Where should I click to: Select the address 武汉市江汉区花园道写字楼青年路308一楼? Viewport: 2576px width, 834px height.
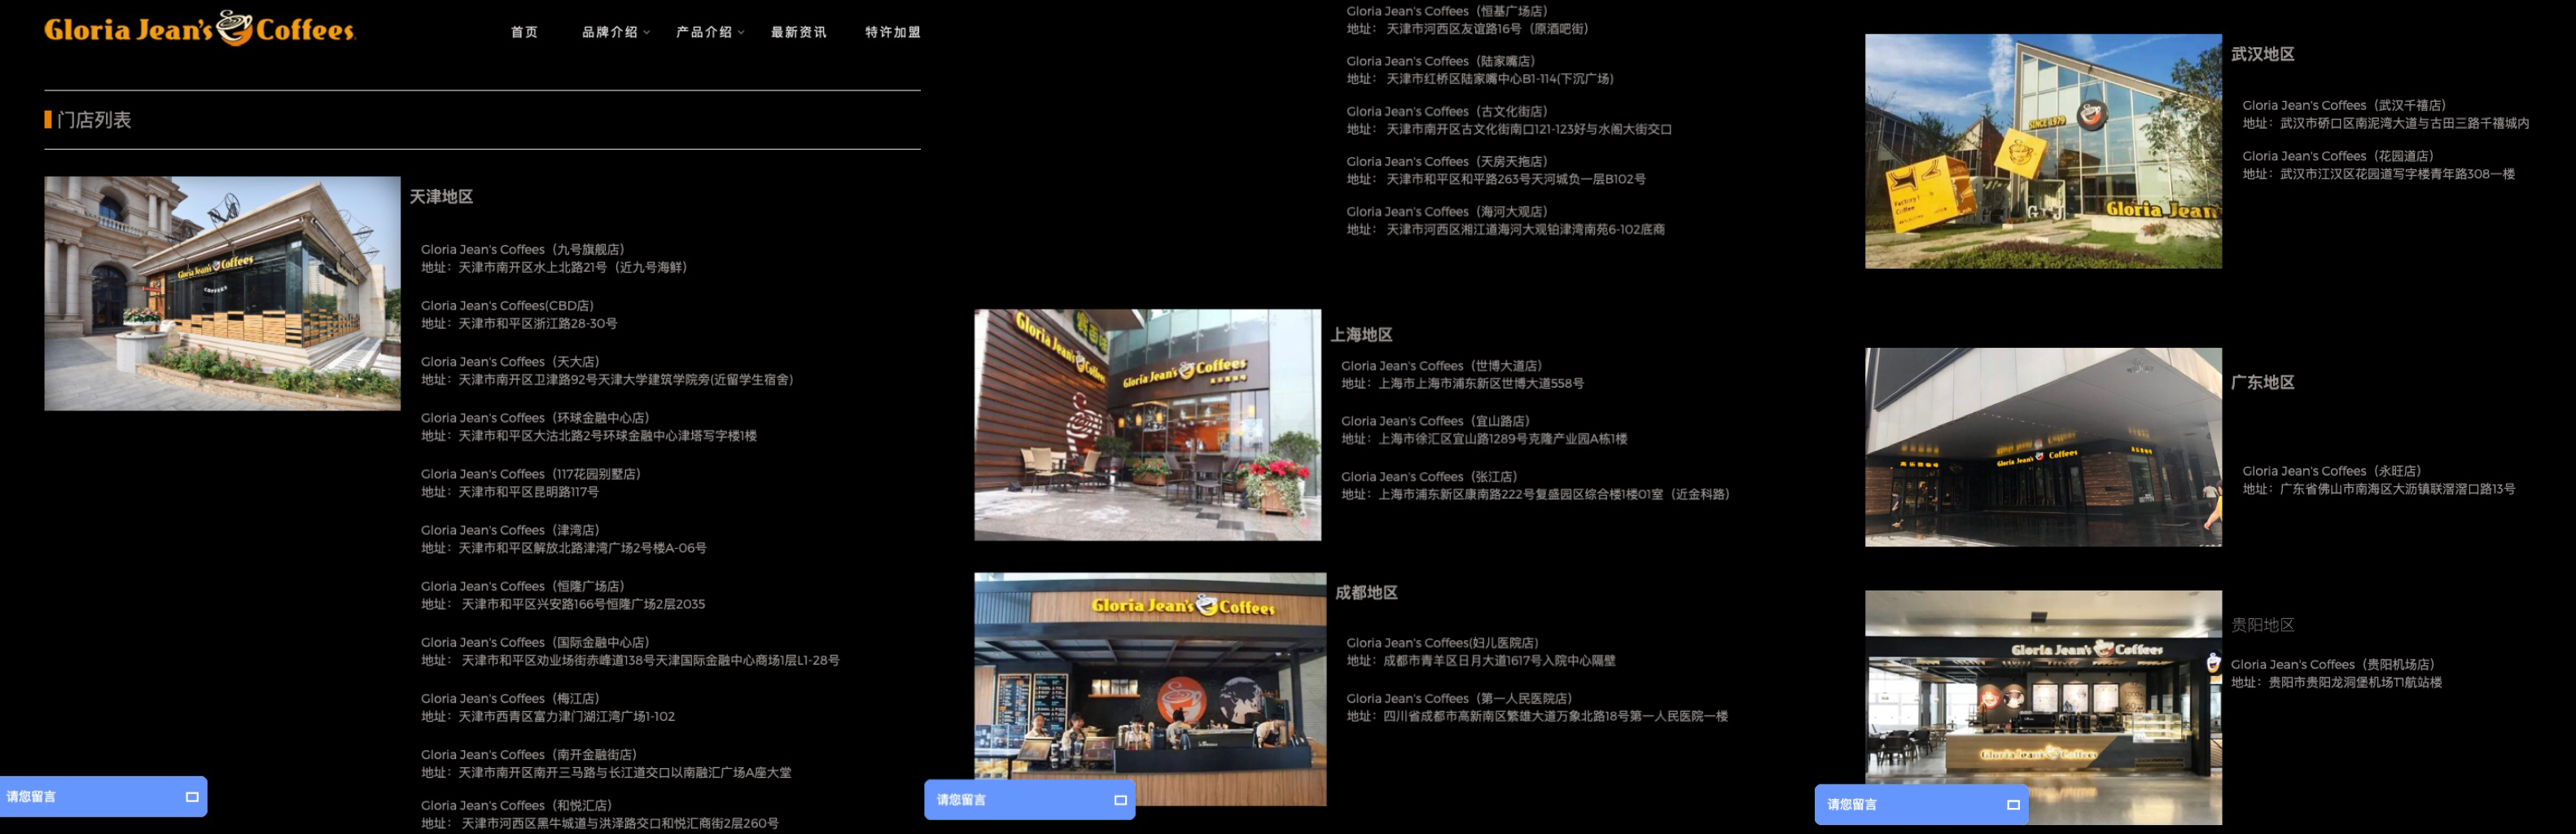[2397, 174]
